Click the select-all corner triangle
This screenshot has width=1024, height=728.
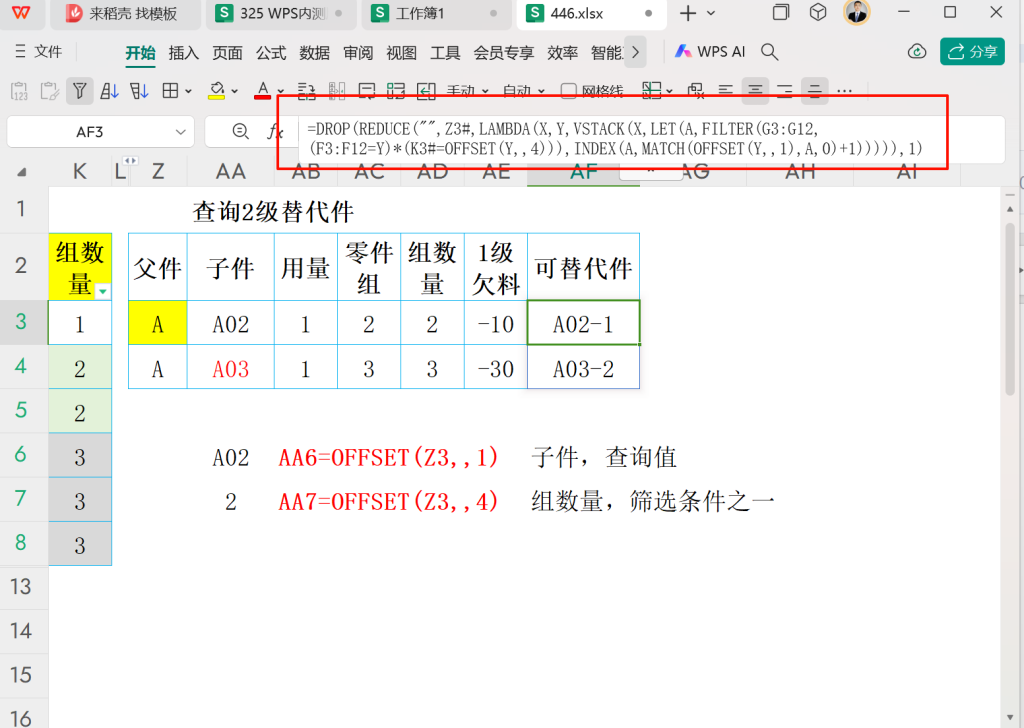click(22, 172)
